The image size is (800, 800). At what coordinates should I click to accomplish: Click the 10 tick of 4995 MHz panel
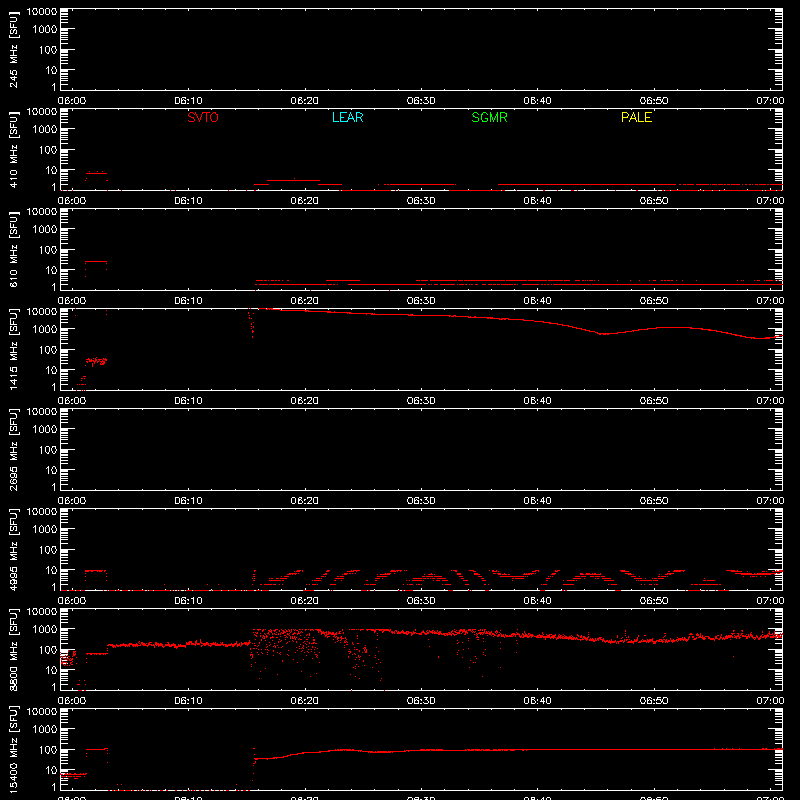pos(52,570)
